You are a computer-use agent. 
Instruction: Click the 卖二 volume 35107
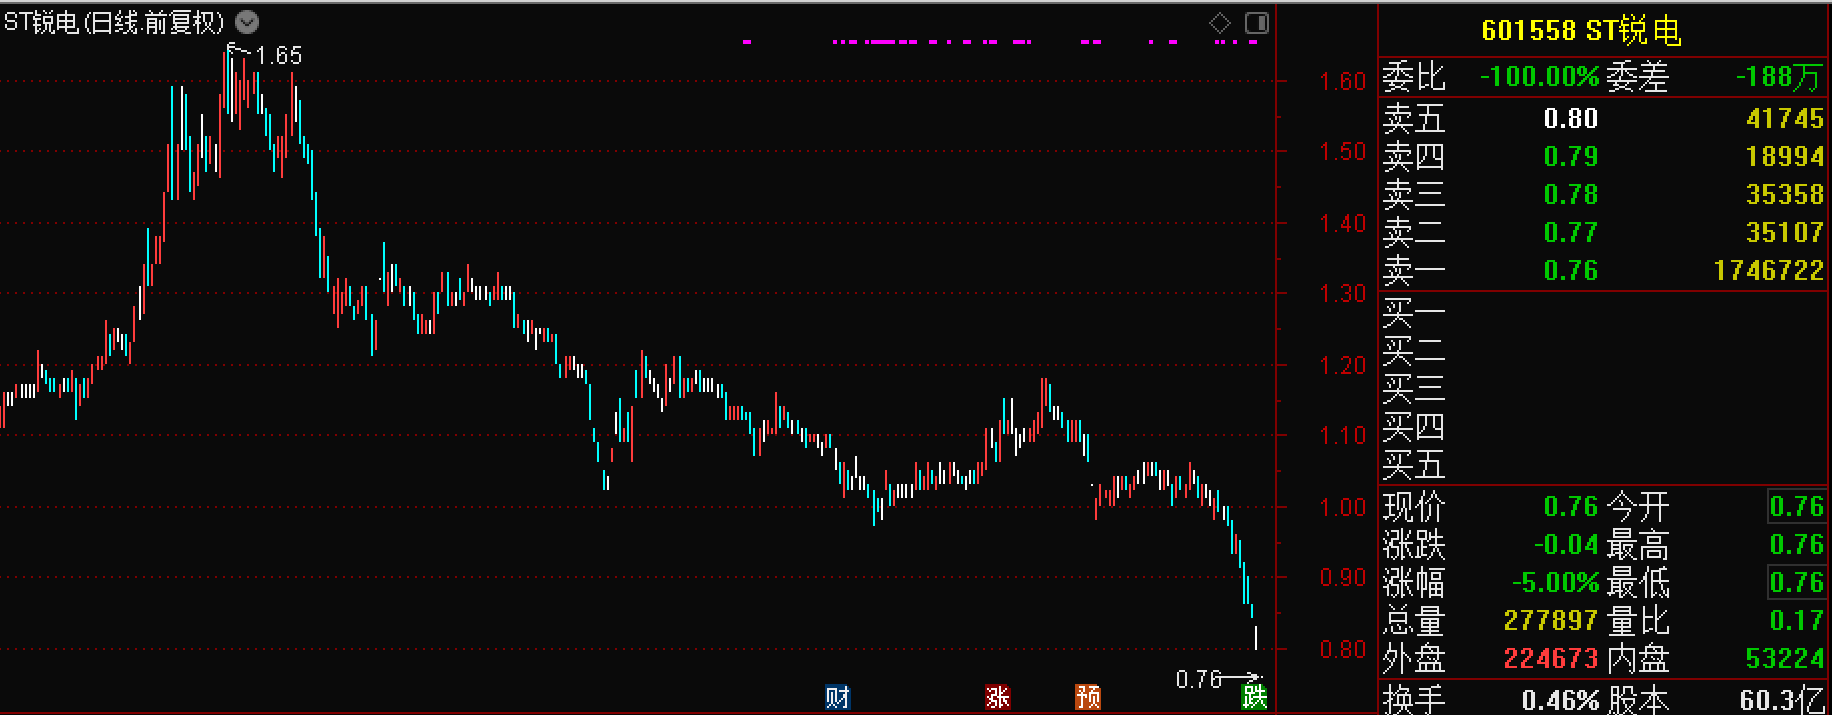point(1784,233)
